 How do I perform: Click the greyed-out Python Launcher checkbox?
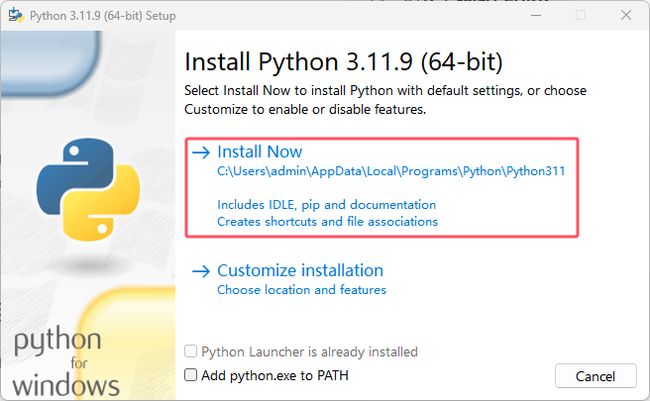[x=191, y=351]
